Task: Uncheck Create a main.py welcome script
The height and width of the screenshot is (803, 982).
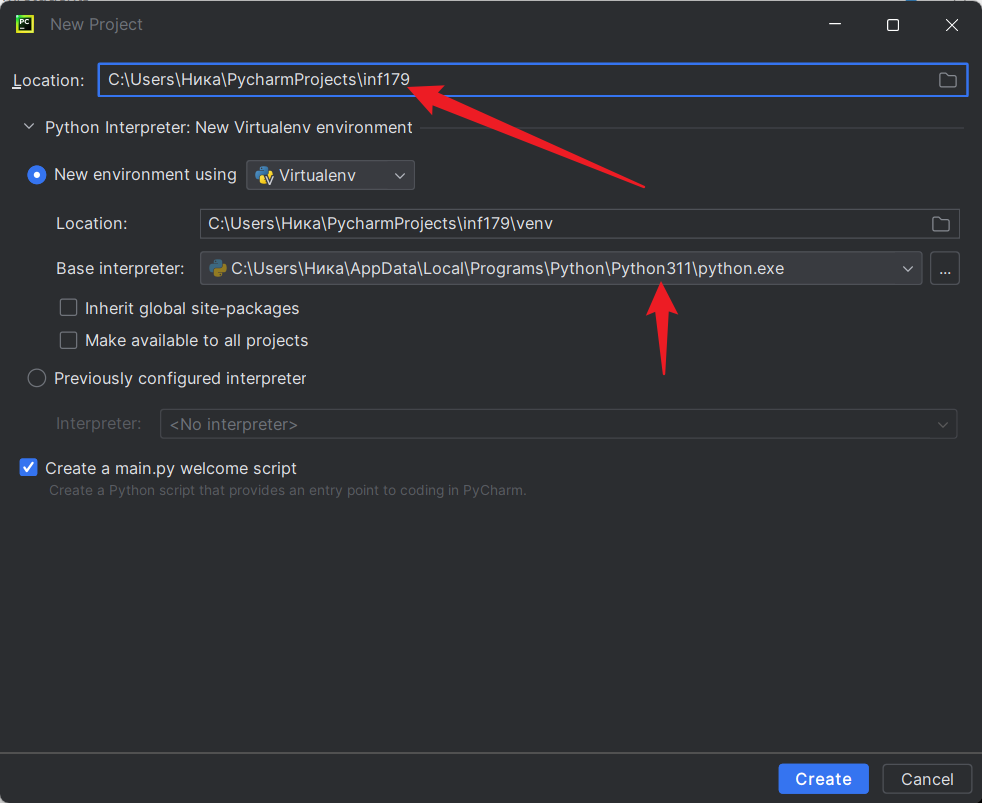Action: pyautogui.click(x=29, y=468)
